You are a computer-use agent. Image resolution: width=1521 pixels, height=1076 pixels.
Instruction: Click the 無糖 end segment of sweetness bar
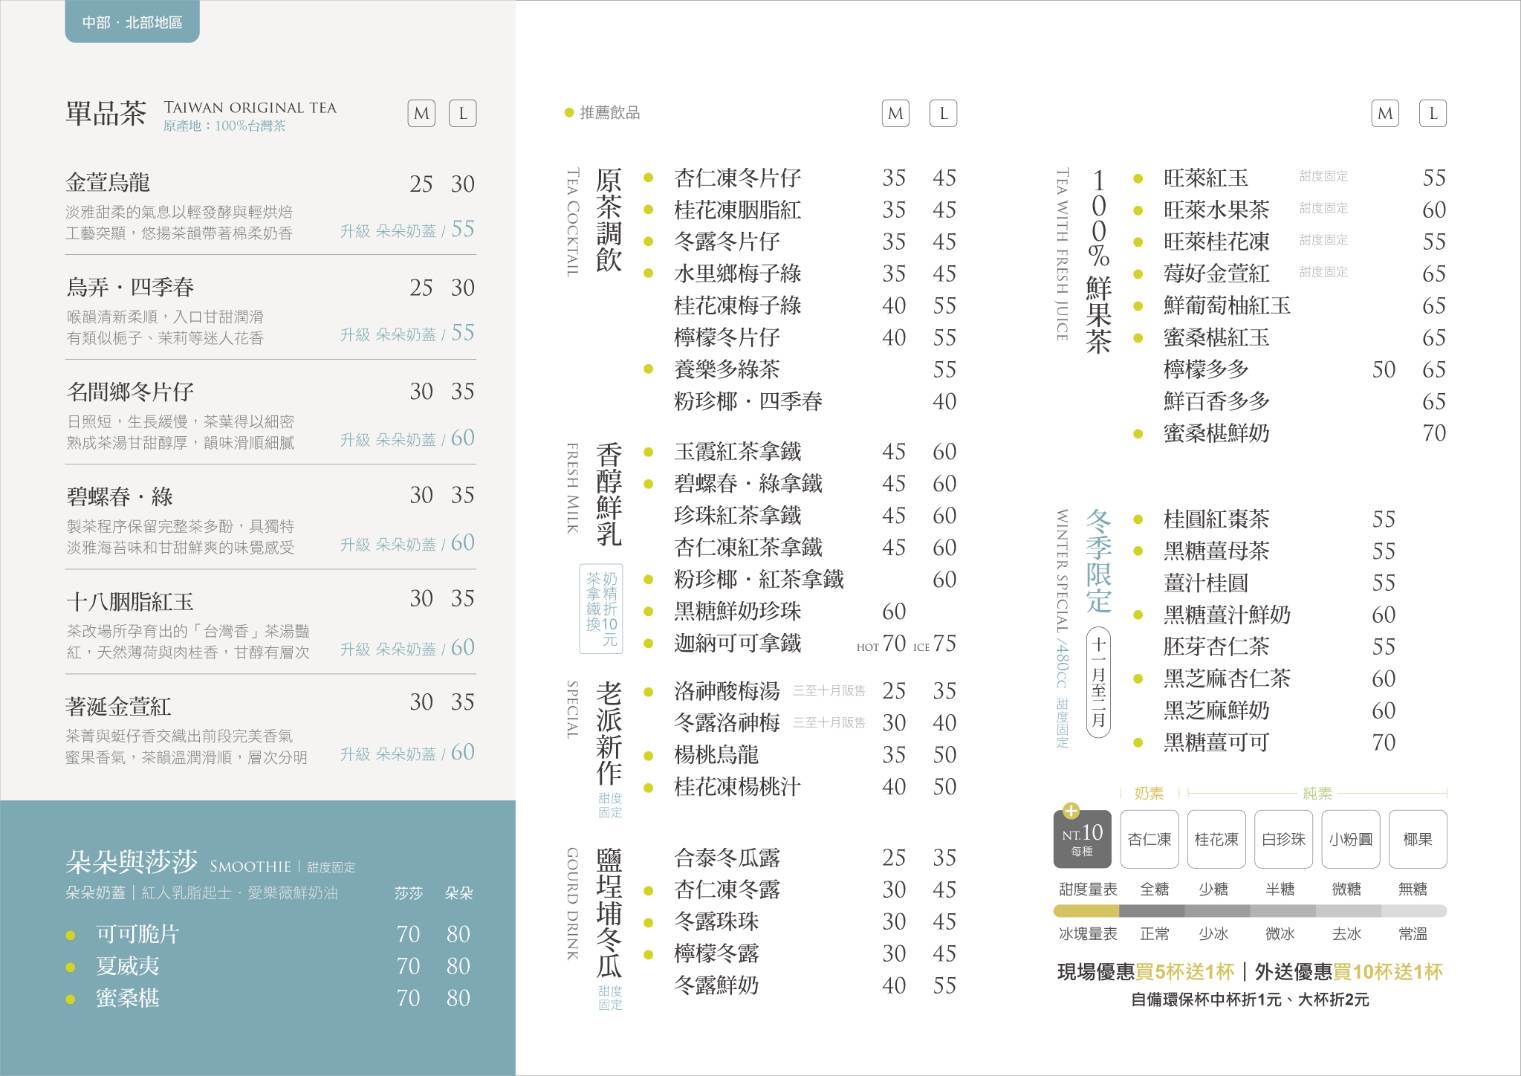click(x=1414, y=911)
